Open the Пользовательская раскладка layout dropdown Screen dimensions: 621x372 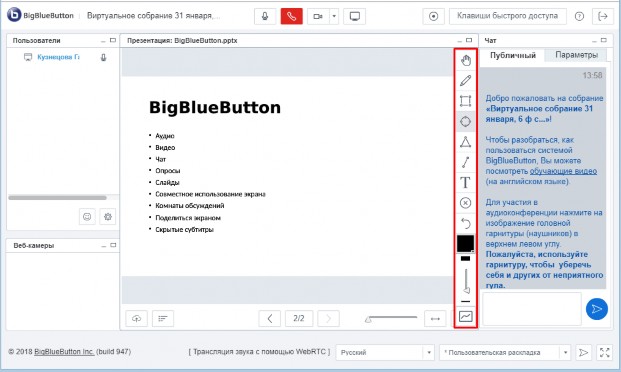pos(505,352)
